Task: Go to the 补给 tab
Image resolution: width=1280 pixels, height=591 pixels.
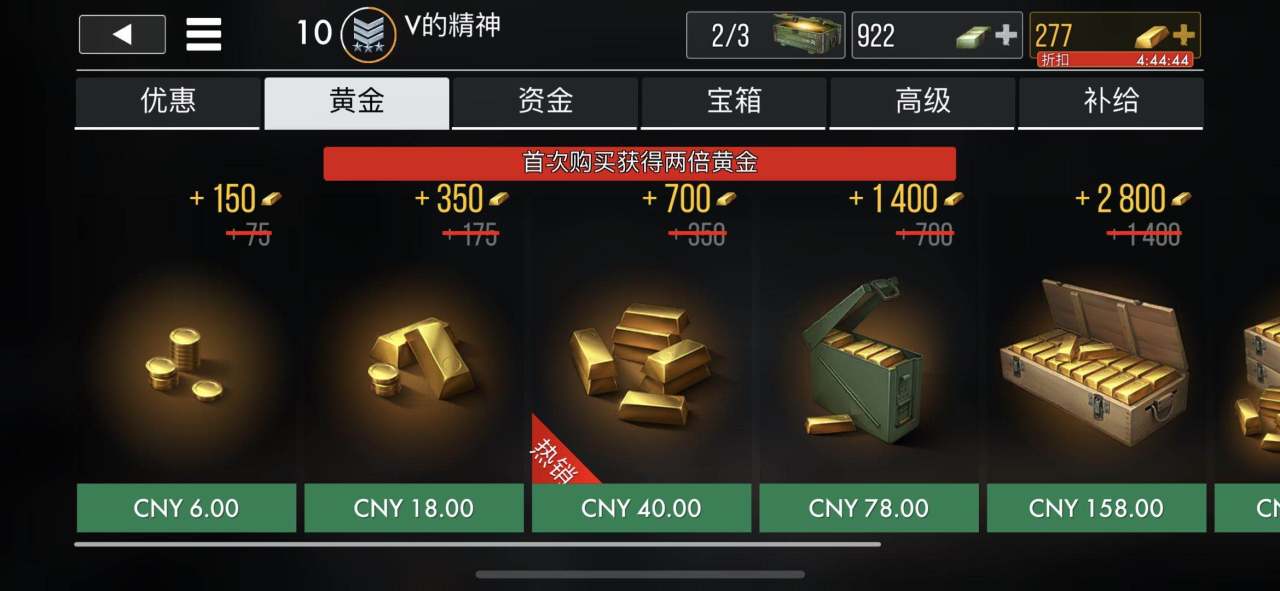Action: 1111,102
